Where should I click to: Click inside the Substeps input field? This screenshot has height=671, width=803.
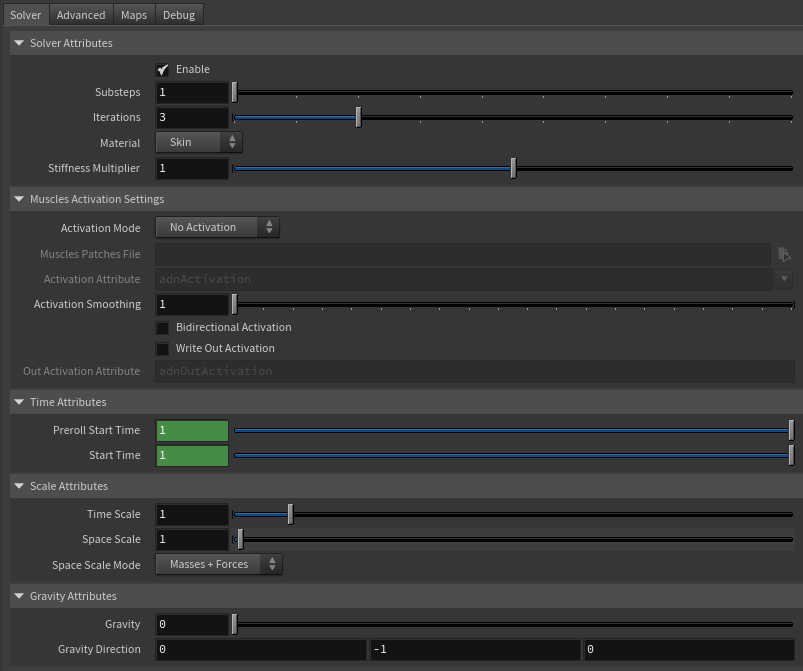pos(191,91)
